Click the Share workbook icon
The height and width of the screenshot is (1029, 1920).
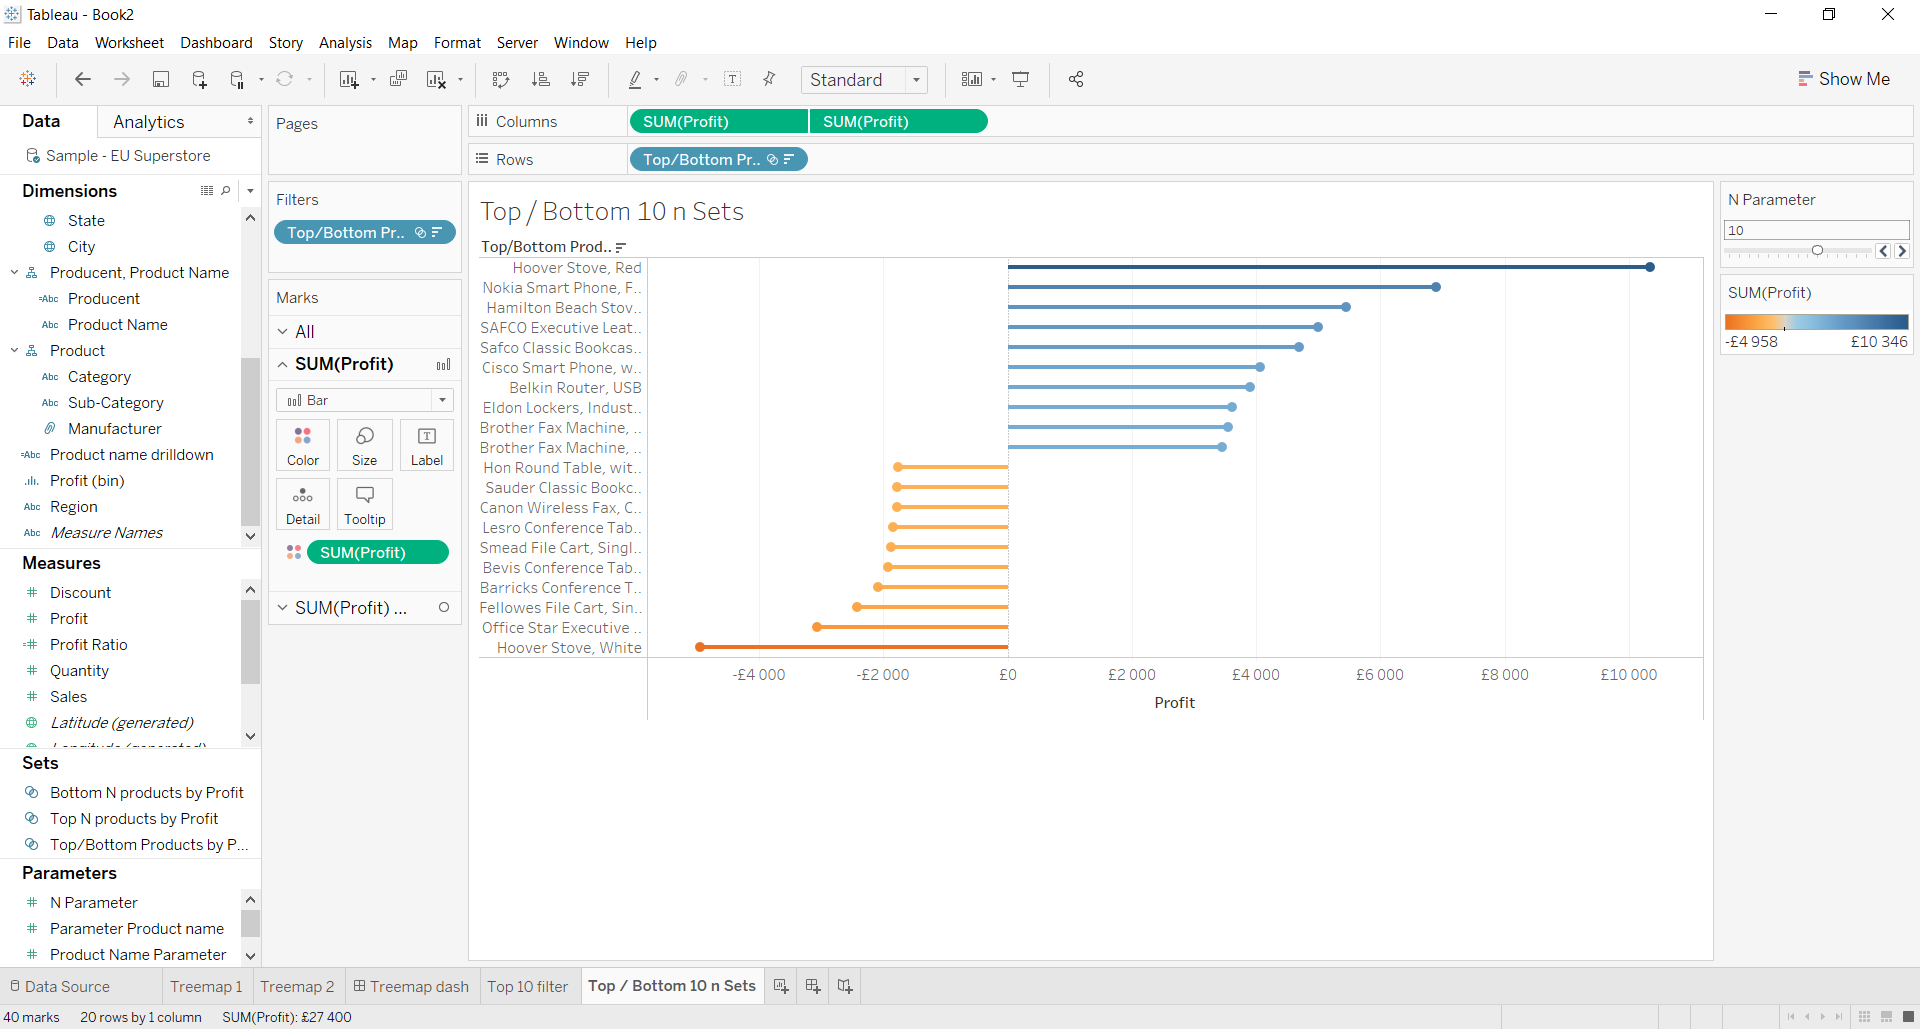[x=1076, y=80]
